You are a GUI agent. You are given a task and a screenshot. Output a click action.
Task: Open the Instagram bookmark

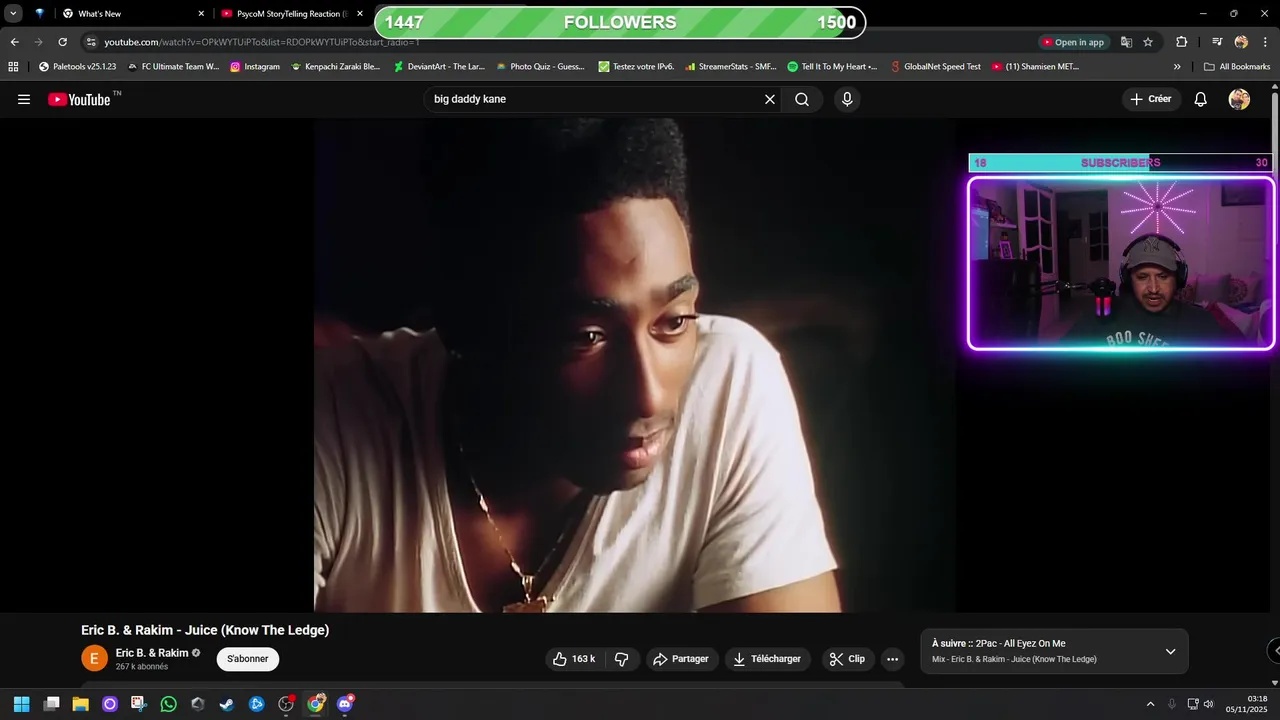coord(255,67)
